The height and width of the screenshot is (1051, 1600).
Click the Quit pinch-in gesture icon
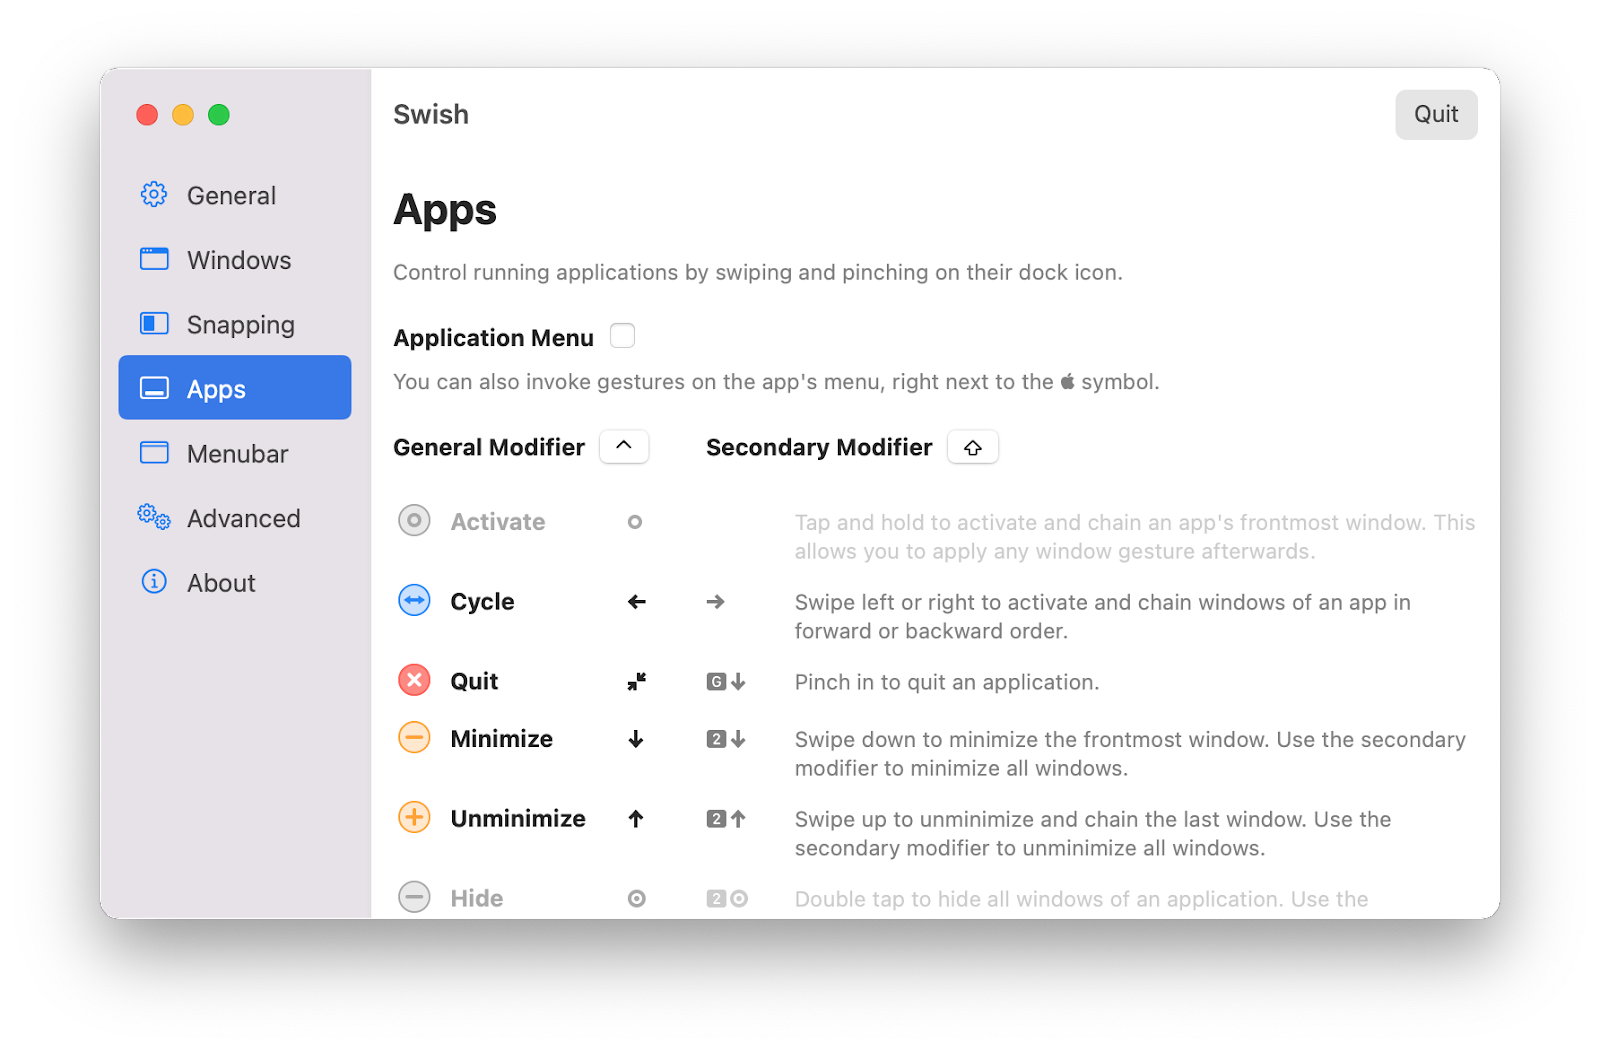[x=636, y=682]
